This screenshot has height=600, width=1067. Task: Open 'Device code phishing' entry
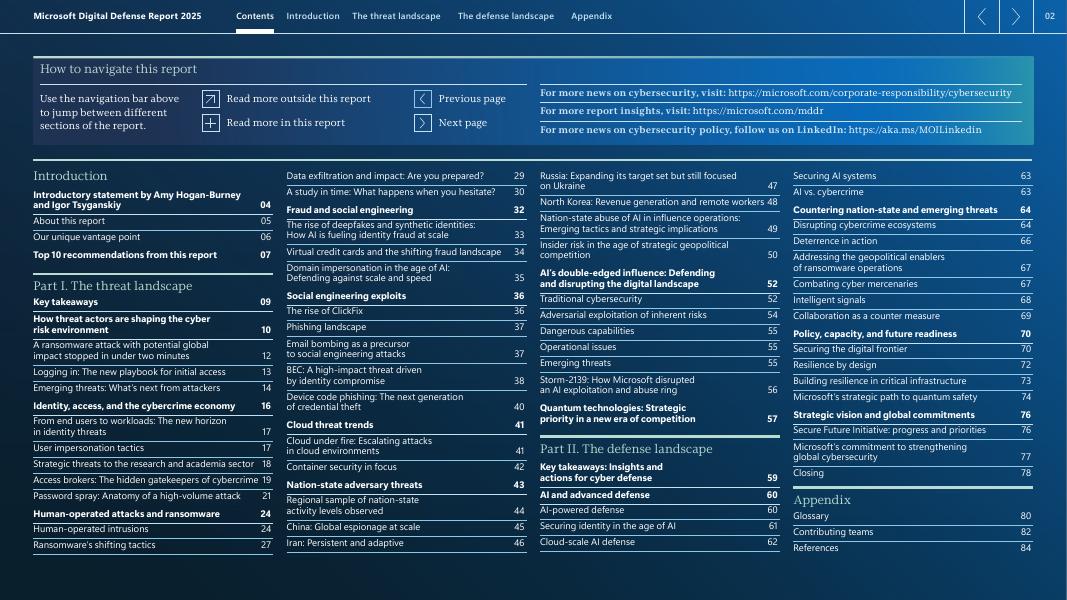coord(406,402)
